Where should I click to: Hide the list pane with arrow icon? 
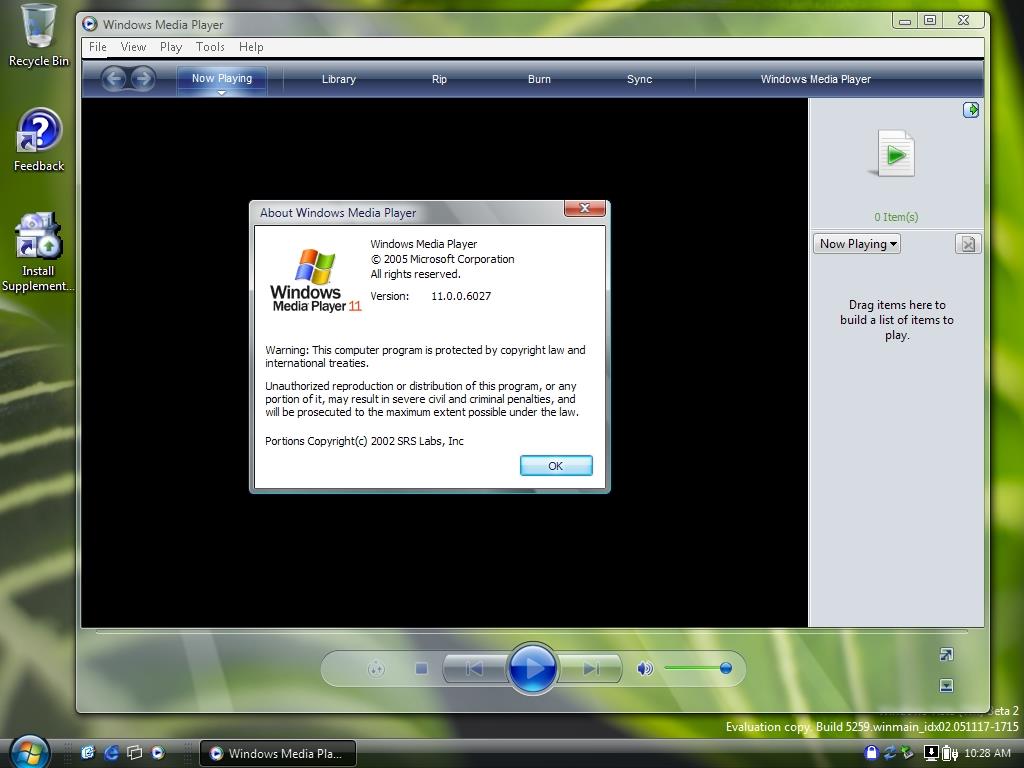(971, 110)
